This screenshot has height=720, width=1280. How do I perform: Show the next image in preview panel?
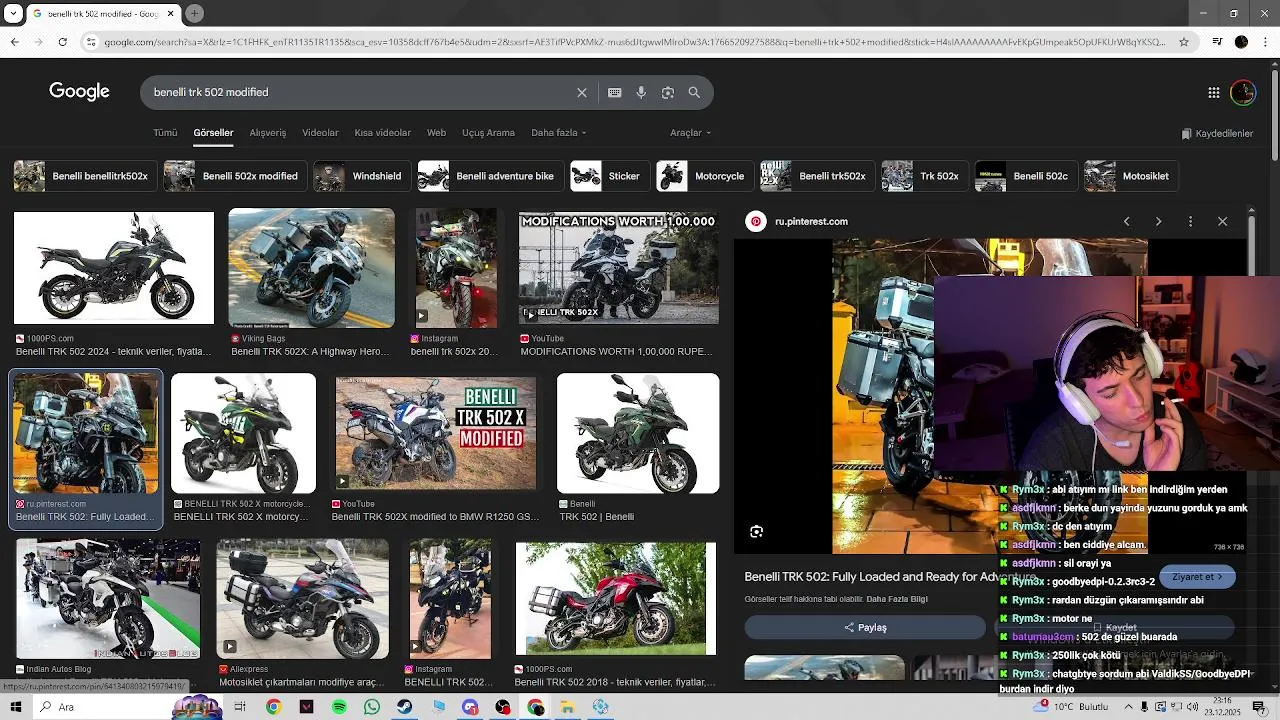1158,221
